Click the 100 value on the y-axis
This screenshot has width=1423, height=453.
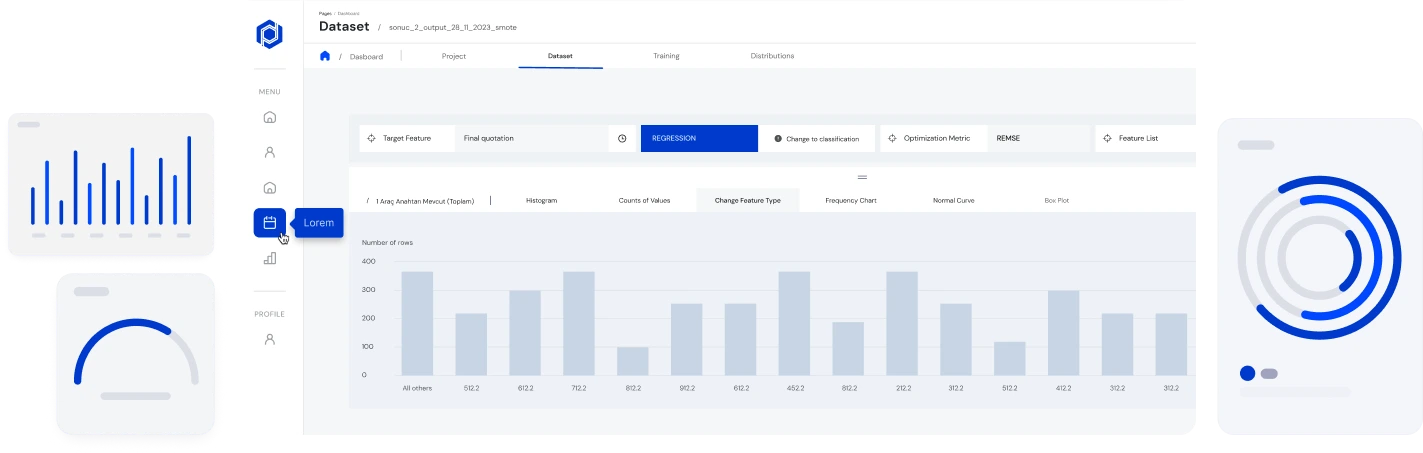[368, 346]
